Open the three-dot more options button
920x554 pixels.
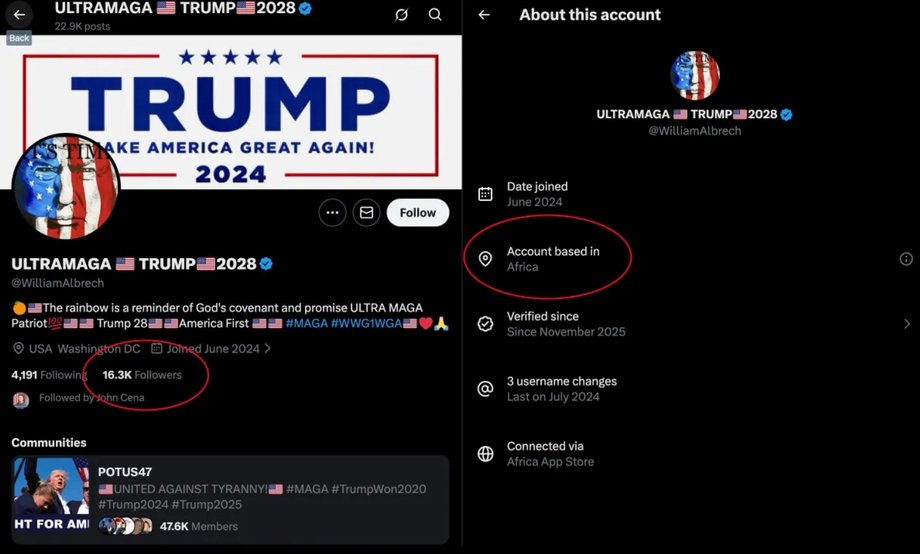(x=332, y=212)
